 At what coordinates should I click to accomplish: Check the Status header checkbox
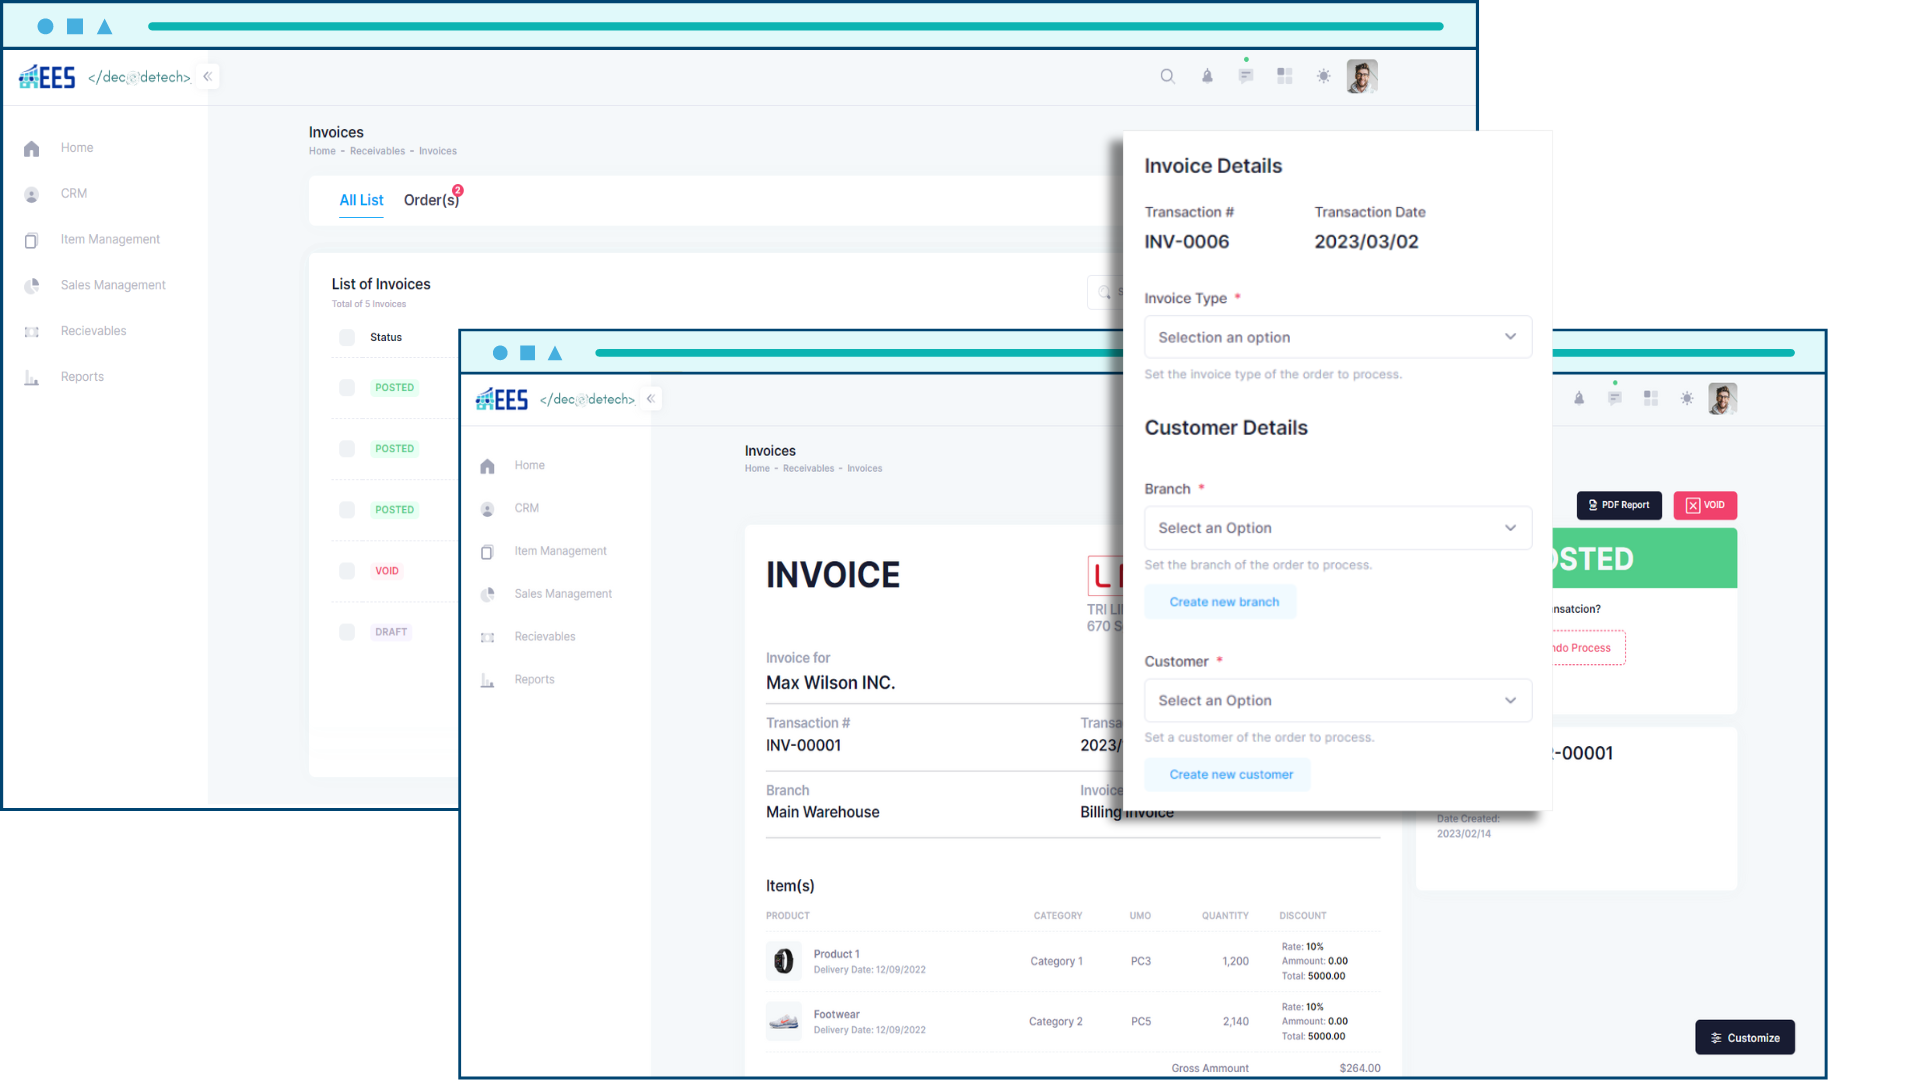coord(347,338)
